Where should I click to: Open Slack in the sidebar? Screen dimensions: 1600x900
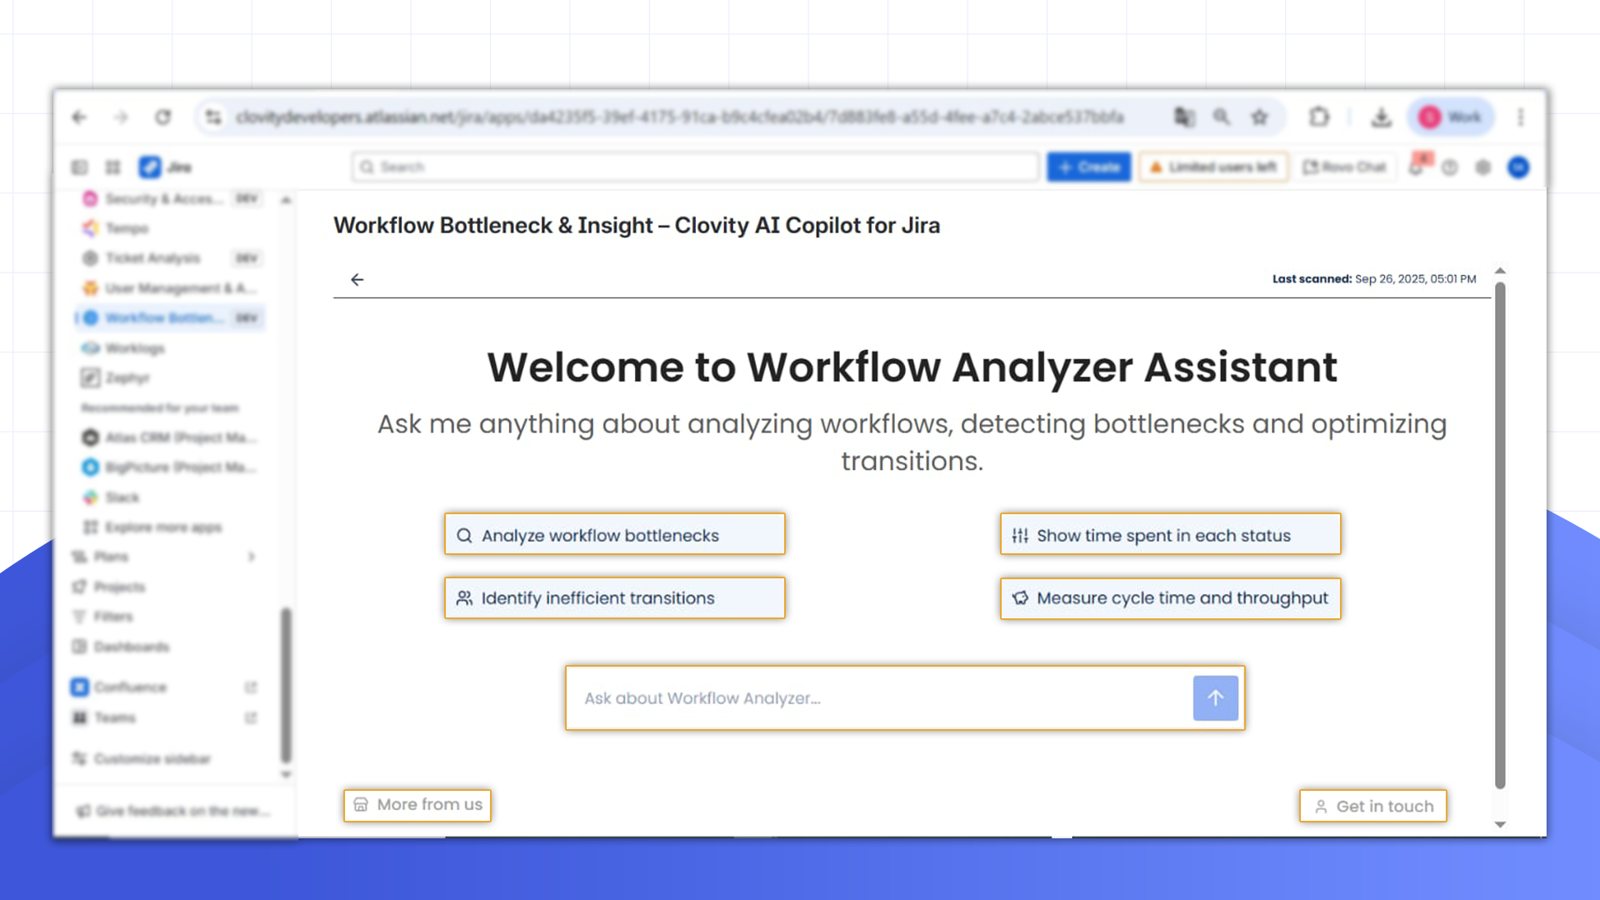coord(172,497)
